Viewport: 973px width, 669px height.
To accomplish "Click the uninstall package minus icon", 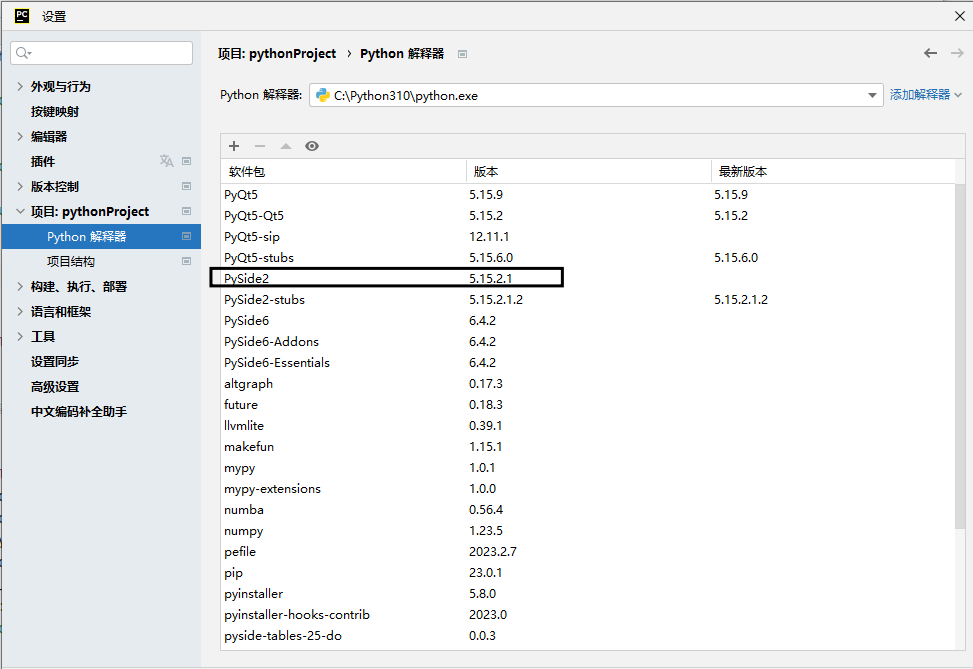I will (260, 146).
